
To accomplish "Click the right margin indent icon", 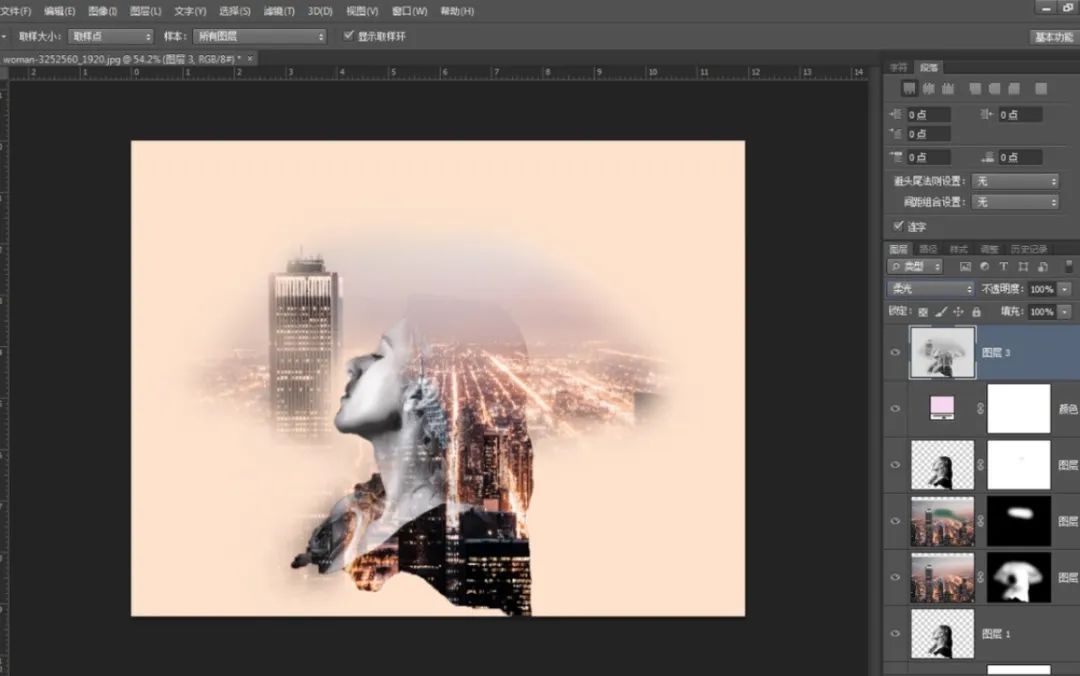I will 986,114.
